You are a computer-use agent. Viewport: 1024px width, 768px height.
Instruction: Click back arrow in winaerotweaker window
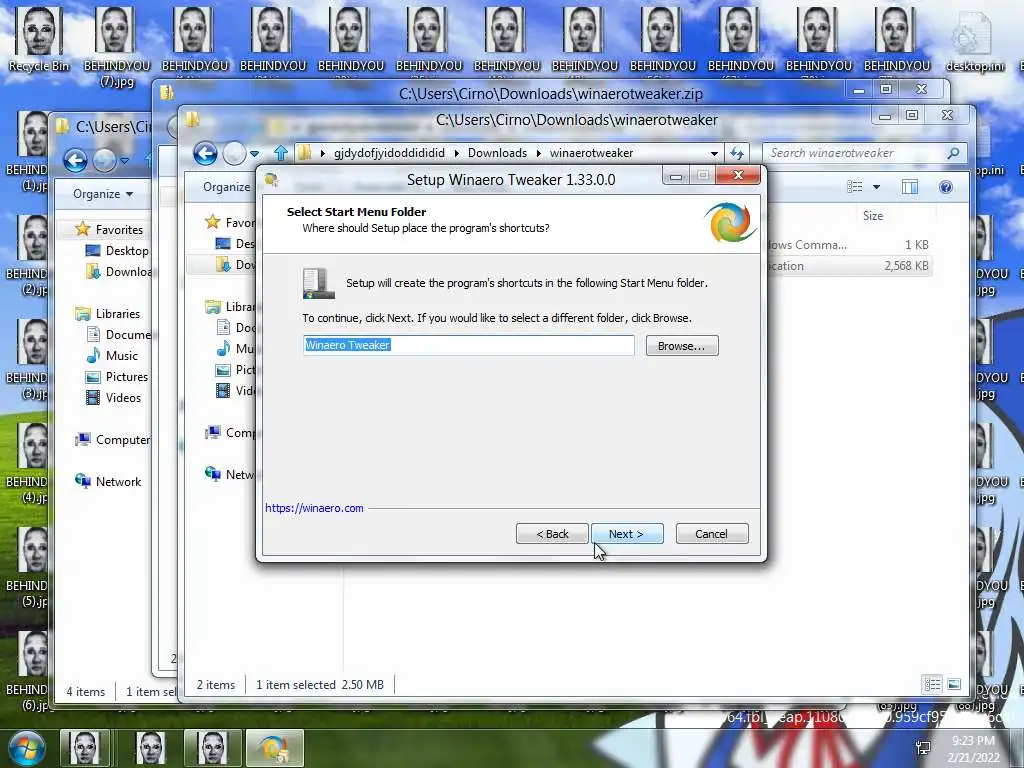click(x=205, y=153)
